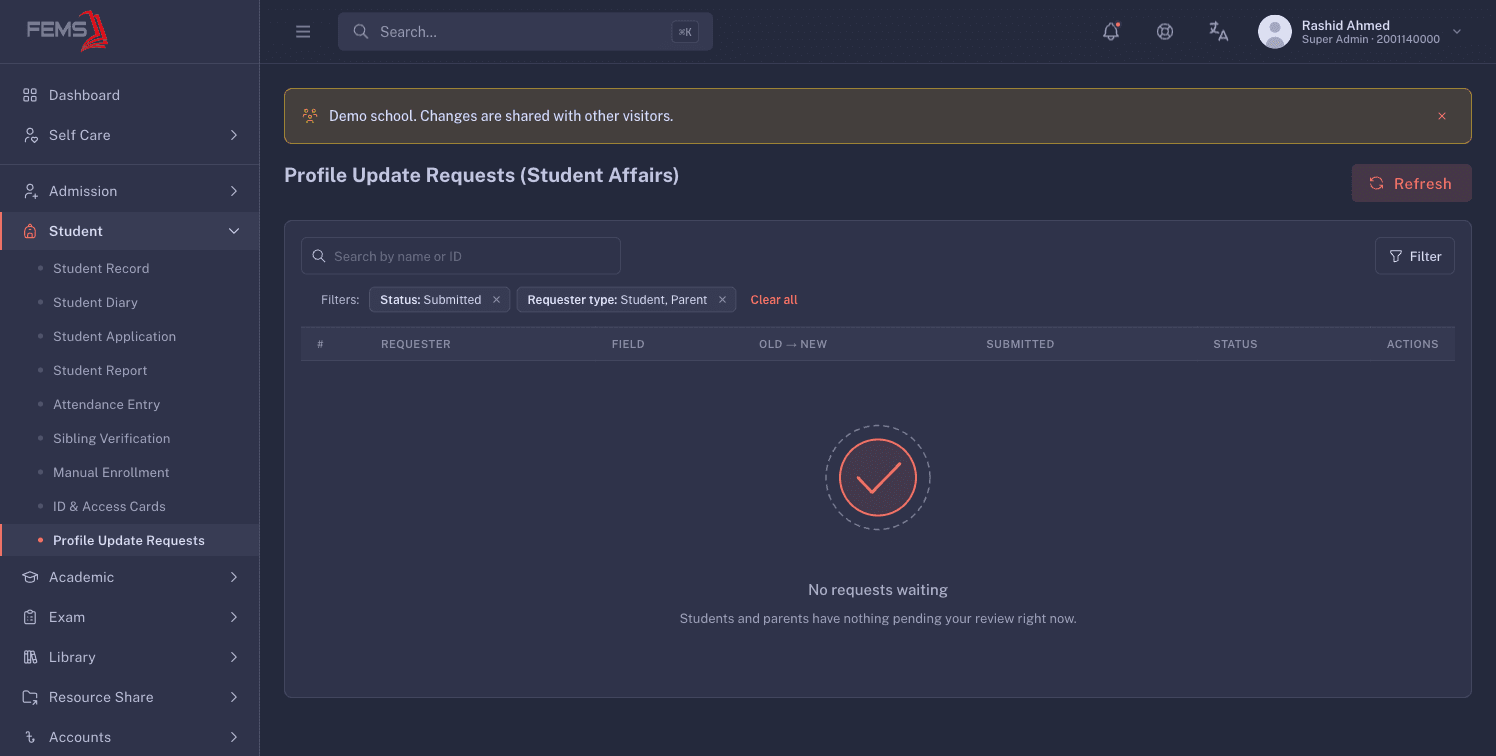Expand the Library menu chevron
The height and width of the screenshot is (756, 1496).
tap(234, 657)
